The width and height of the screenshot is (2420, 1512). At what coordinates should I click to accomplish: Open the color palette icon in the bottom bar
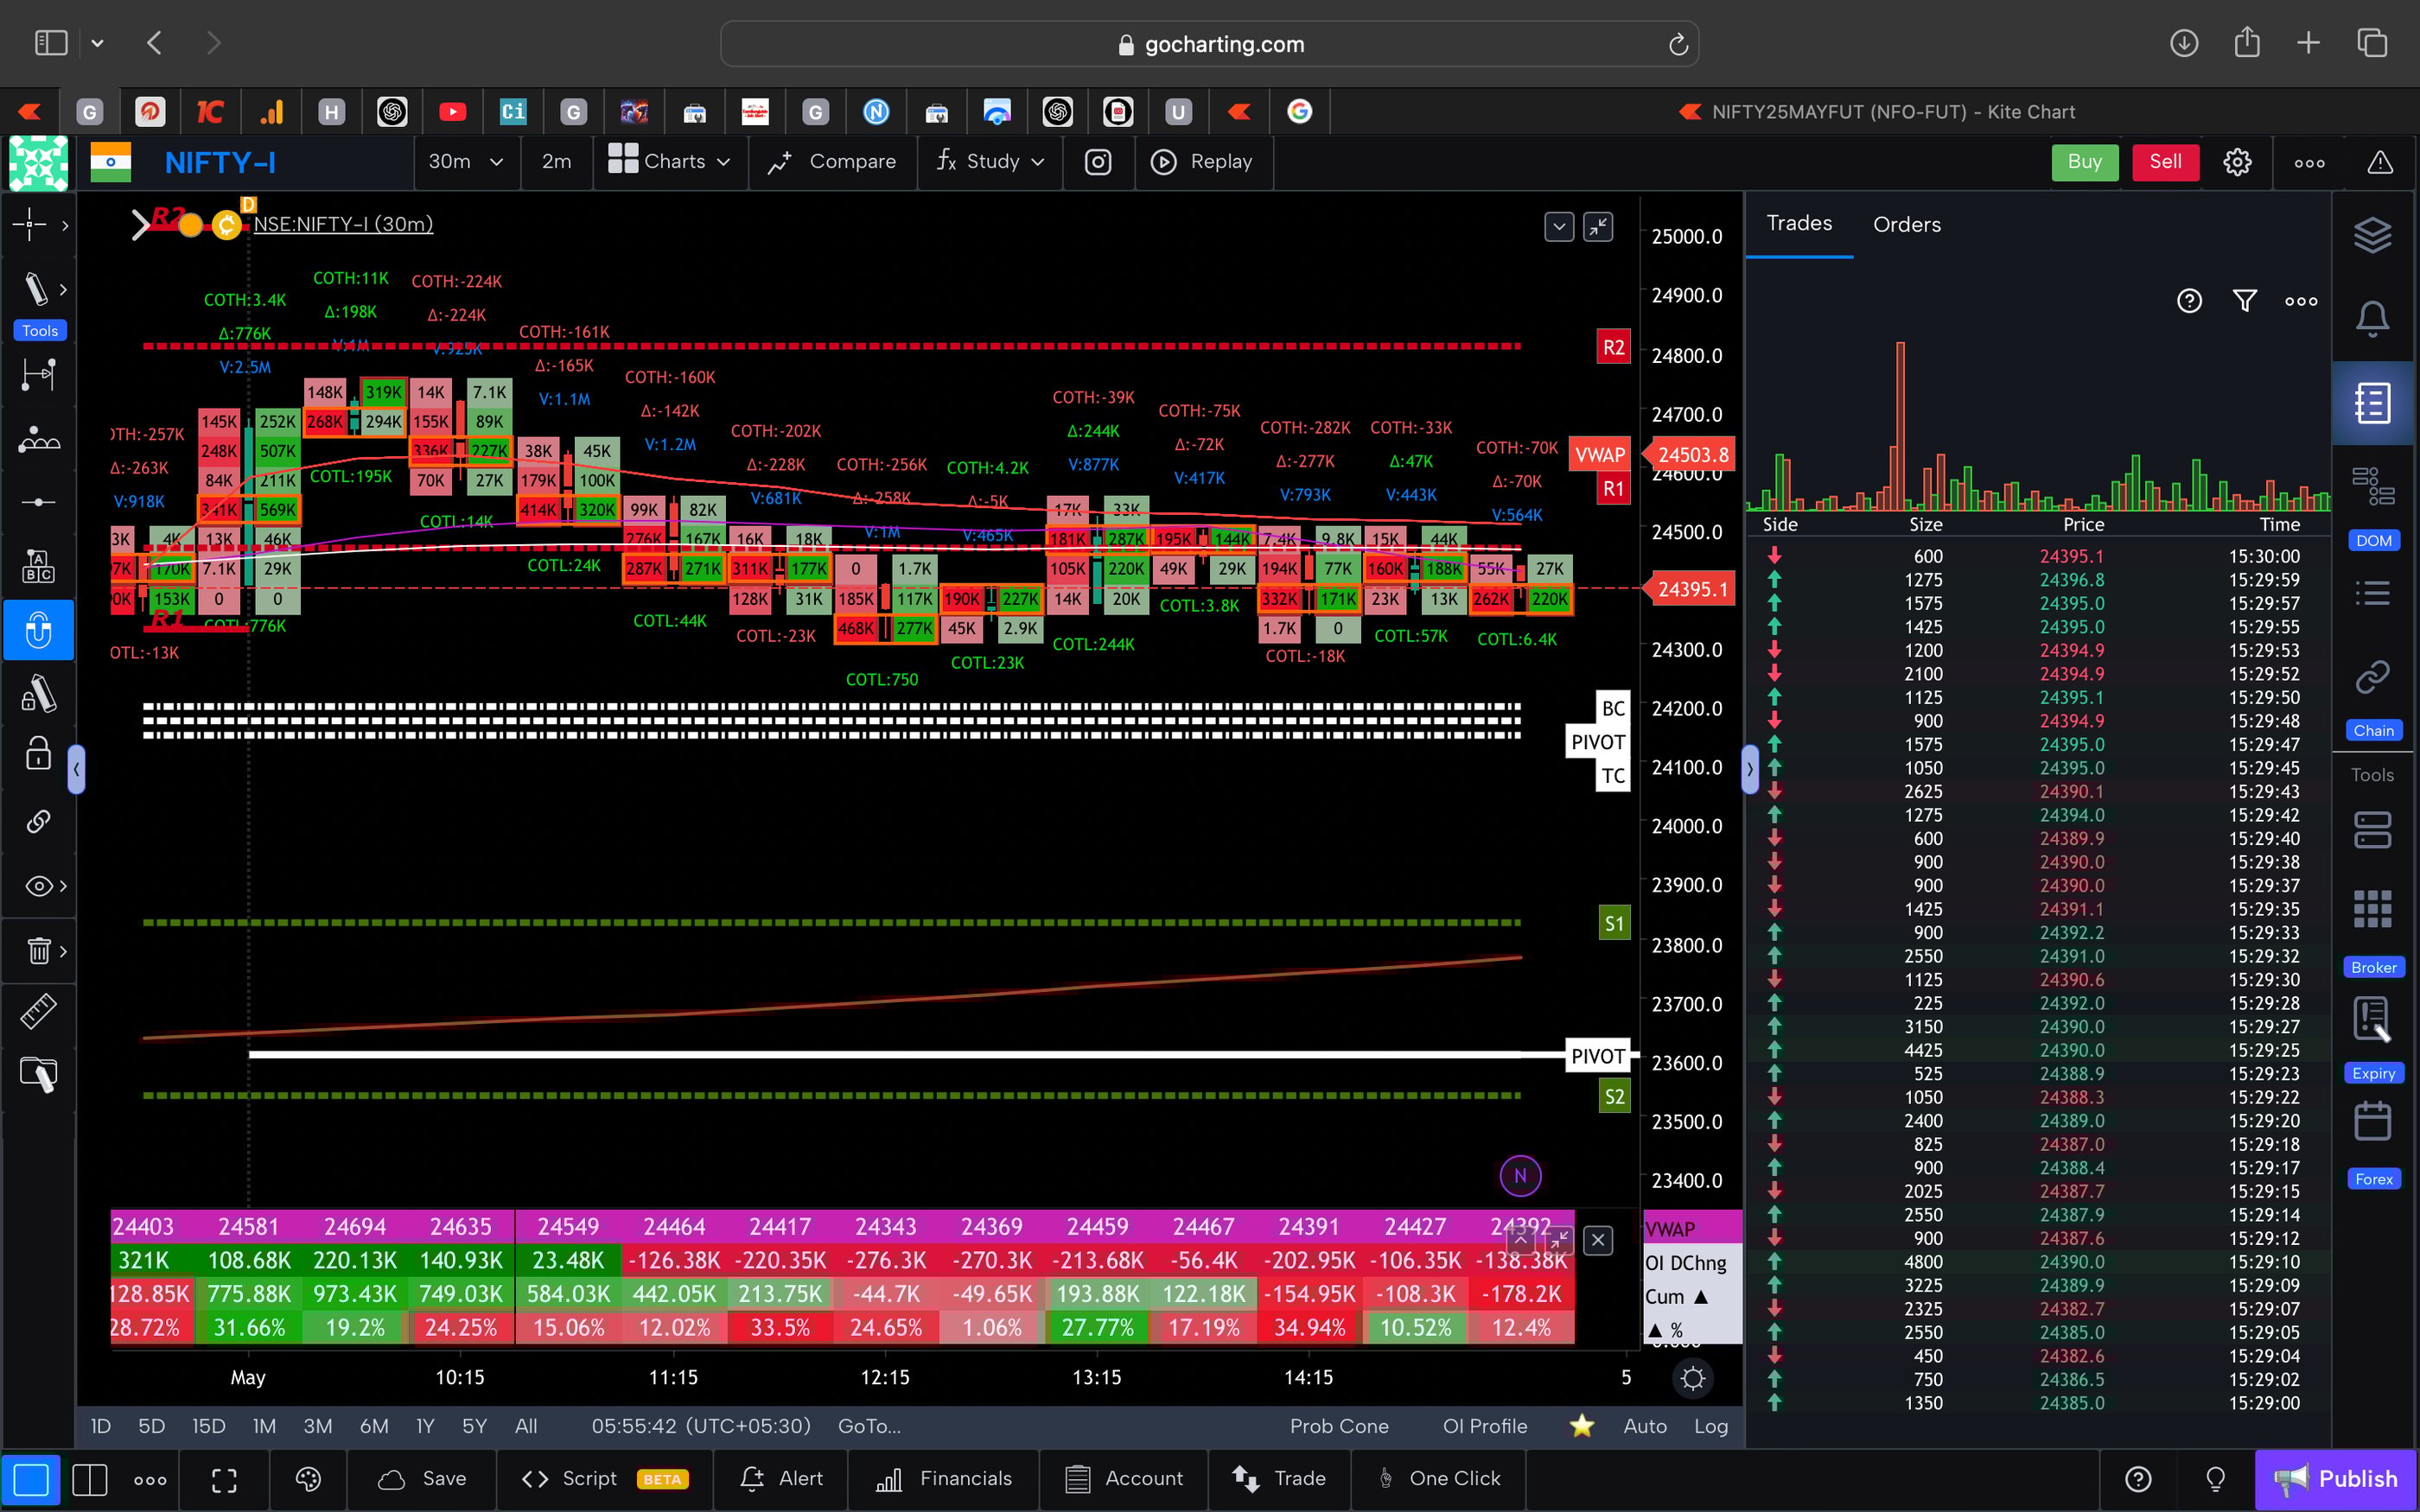coord(308,1479)
